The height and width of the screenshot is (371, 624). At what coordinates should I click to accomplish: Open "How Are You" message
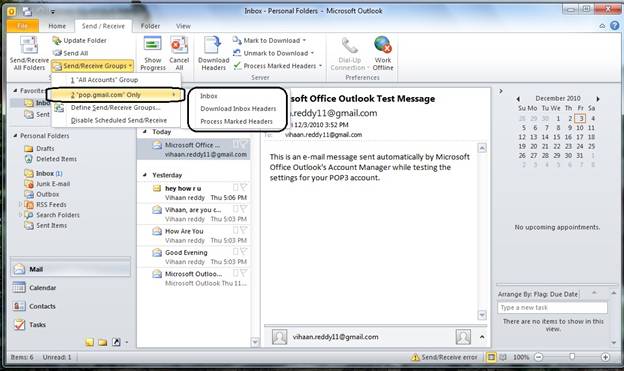193,236
